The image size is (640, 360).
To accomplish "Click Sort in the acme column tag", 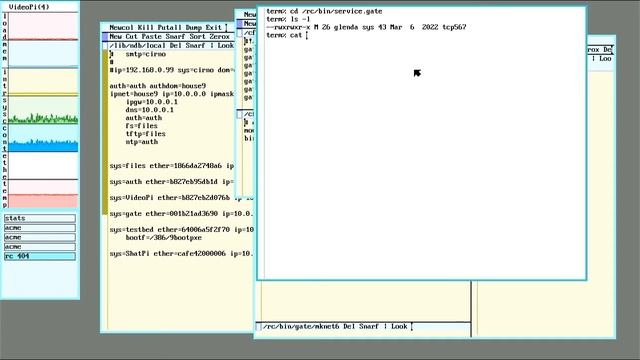I will point(198,36).
